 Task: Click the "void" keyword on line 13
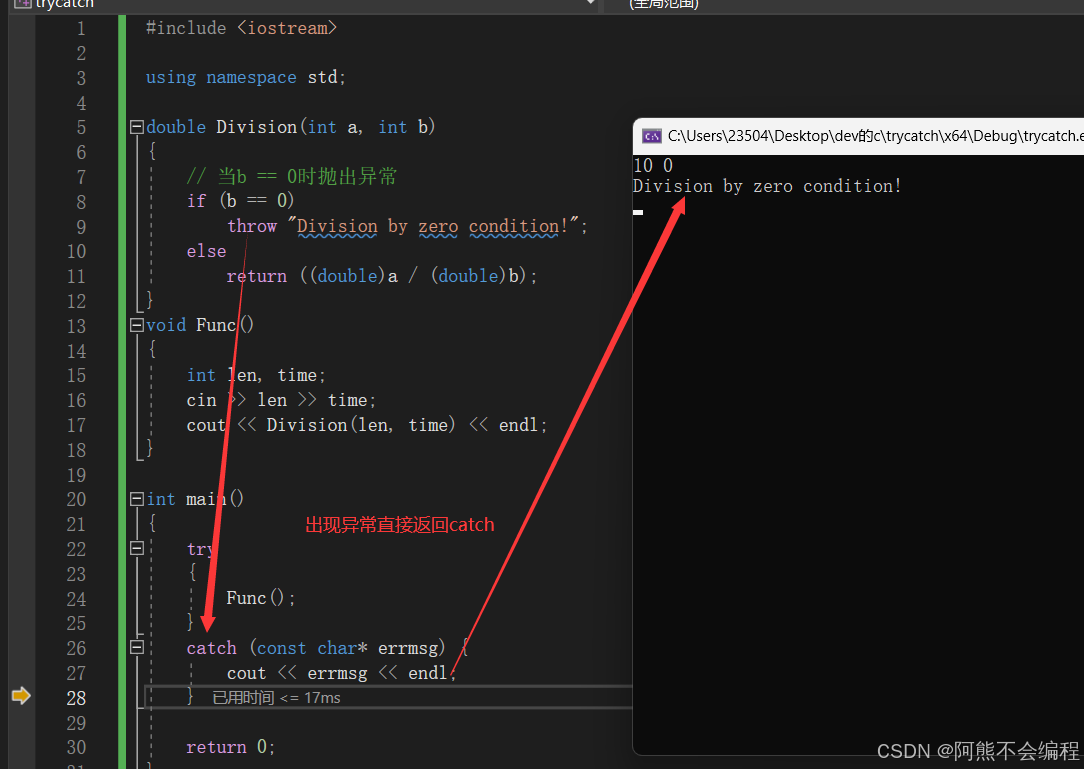point(166,325)
